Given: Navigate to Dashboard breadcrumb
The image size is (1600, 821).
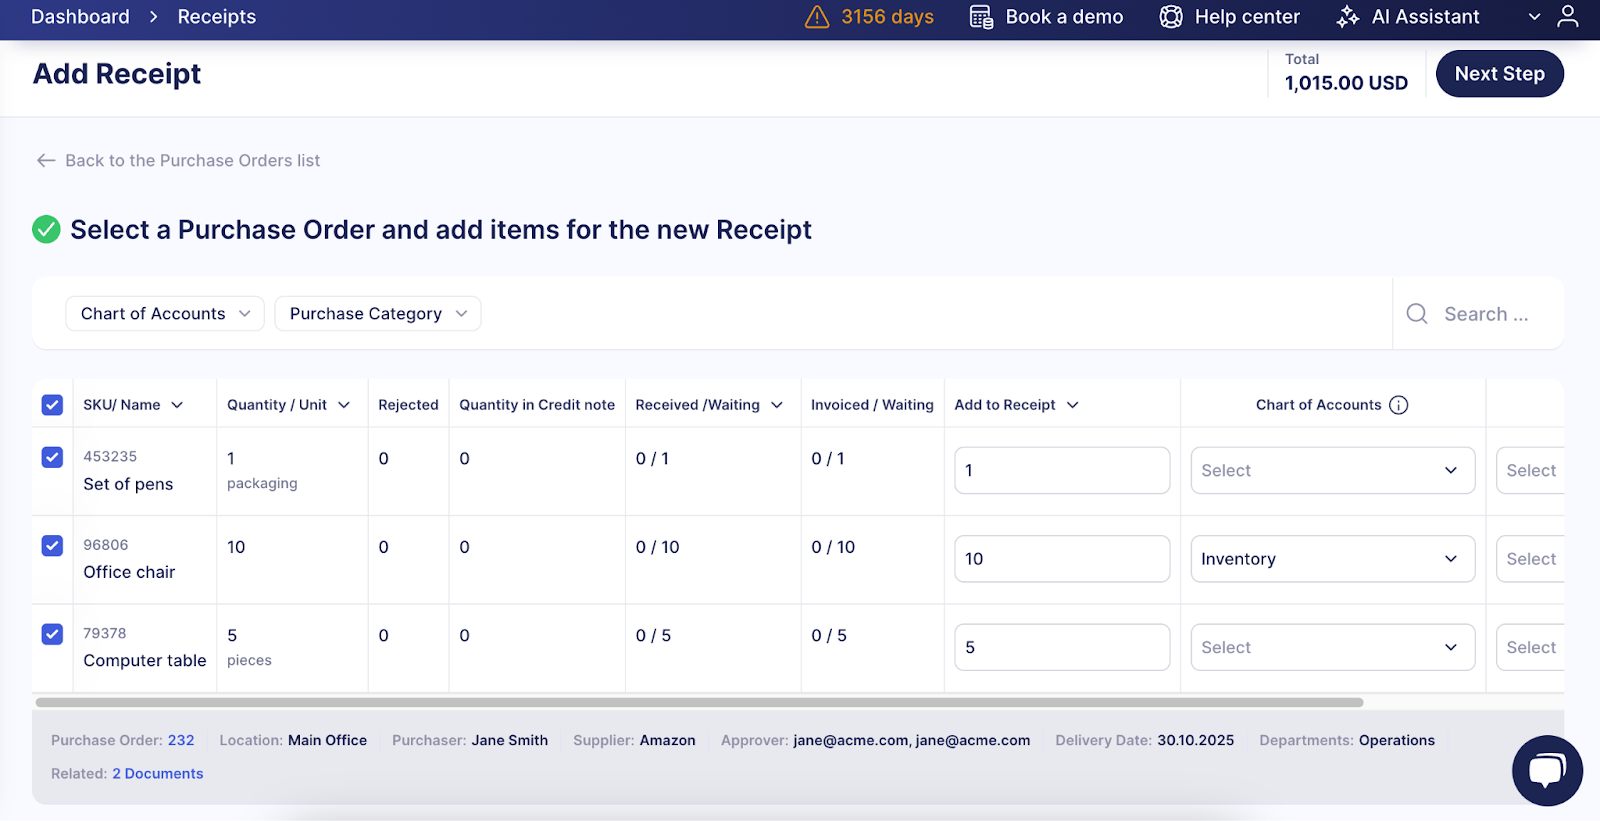Looking at the screenshot, I should [x=80, y=17].
